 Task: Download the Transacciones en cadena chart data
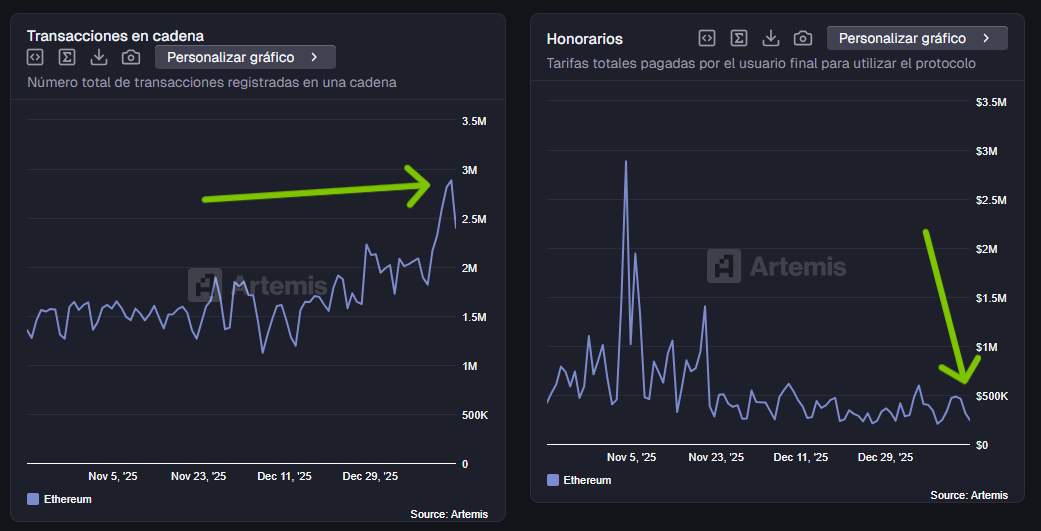[99, 57]
